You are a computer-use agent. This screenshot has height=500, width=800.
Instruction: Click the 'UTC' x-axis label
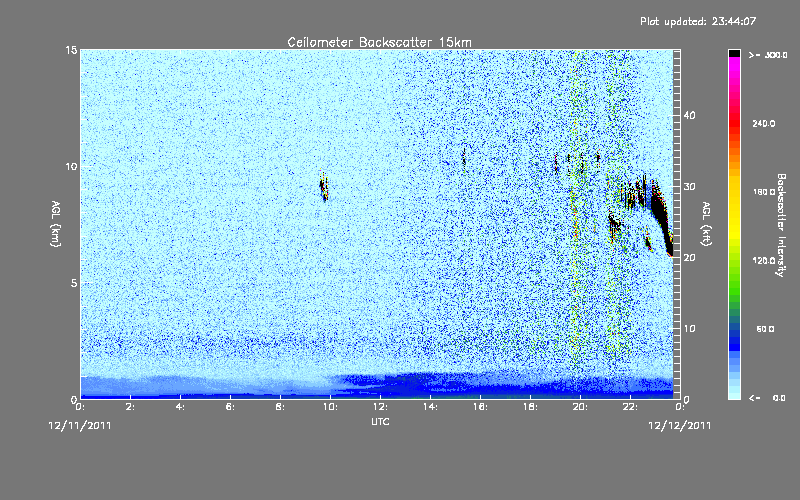click(x=380, y=421)
